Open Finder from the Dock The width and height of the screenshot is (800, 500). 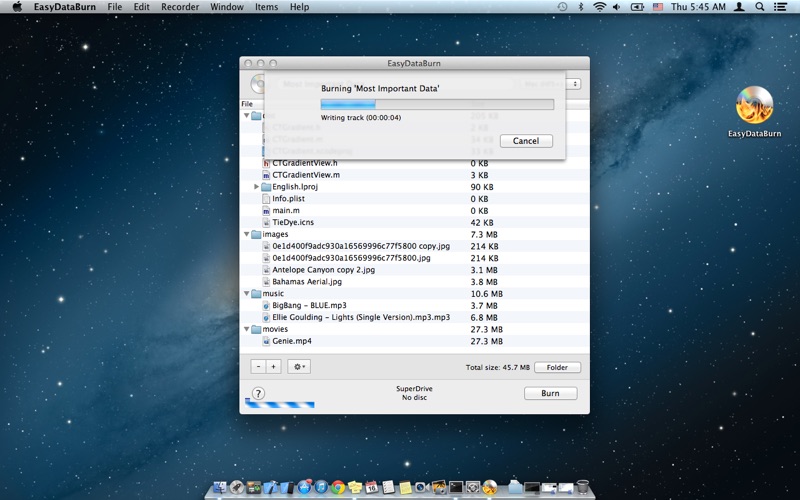tap(220, 487)
